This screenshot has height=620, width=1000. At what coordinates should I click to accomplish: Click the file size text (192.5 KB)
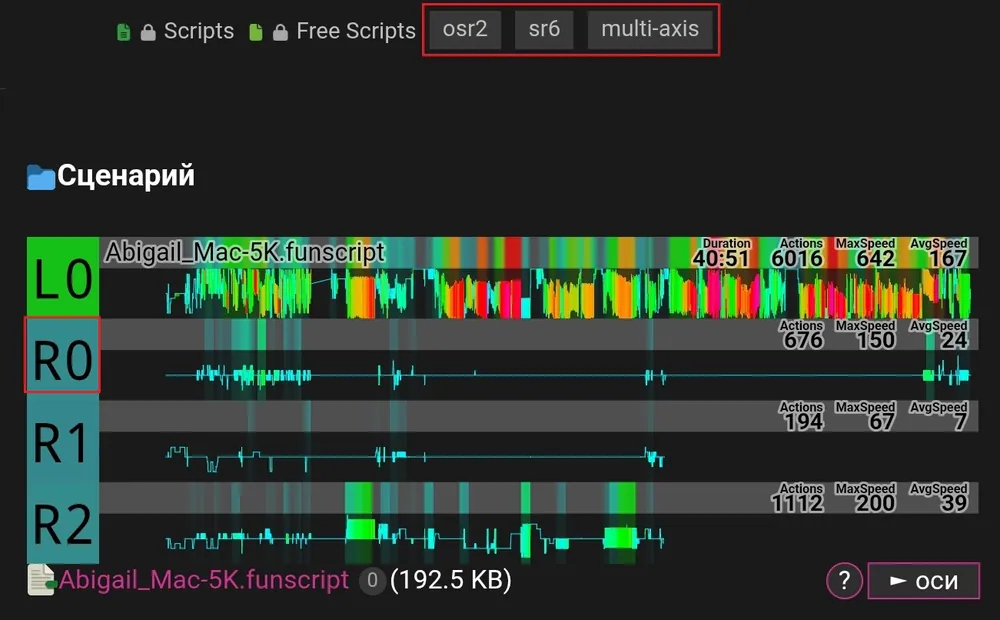451,580
